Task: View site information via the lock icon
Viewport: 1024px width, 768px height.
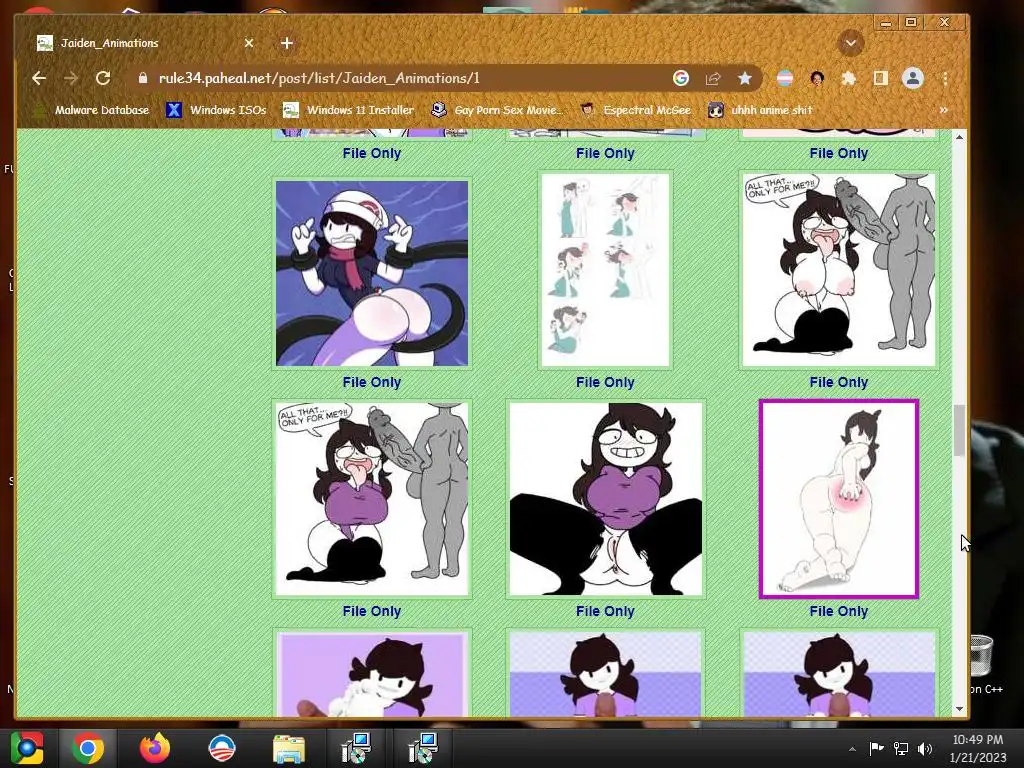Action: 143,78
